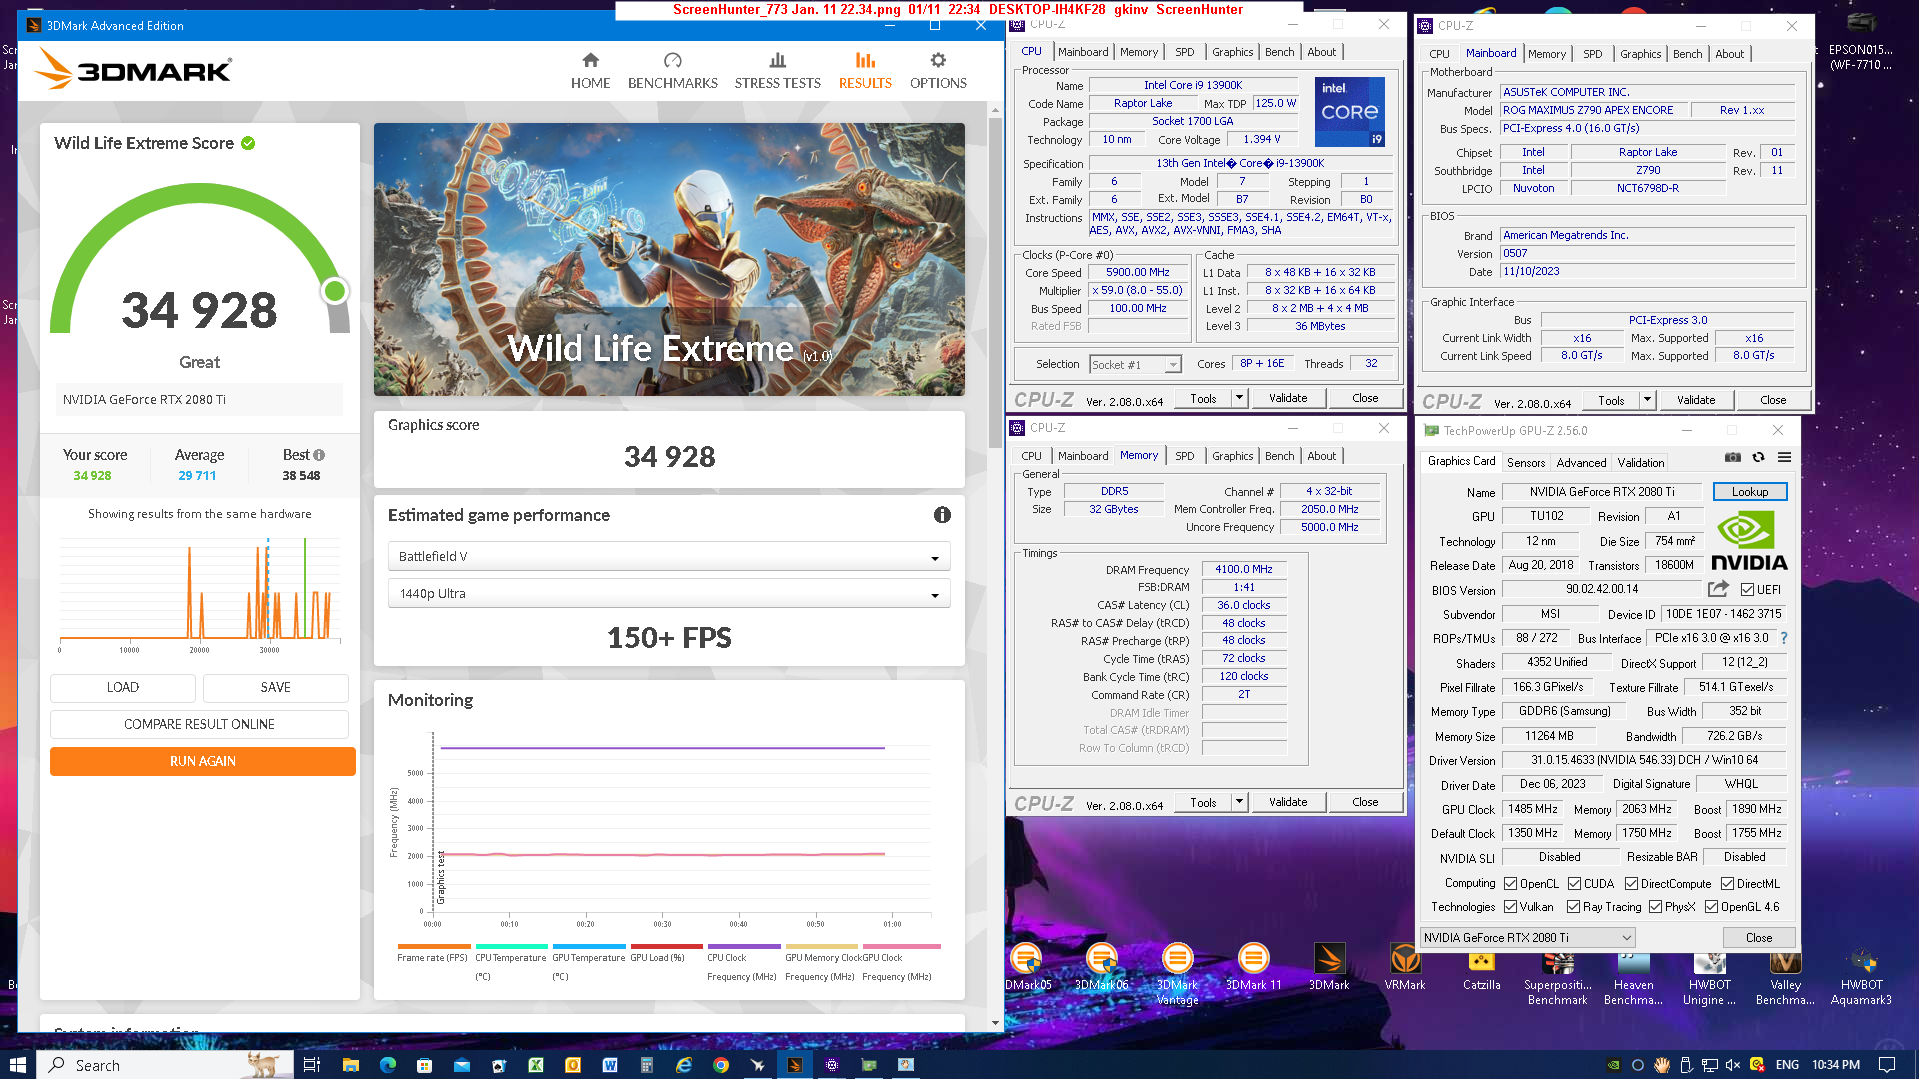Toggle DirectML checkbox in GPU-Z
Screen dimensions: 1919x1079
pos(1727,884)
